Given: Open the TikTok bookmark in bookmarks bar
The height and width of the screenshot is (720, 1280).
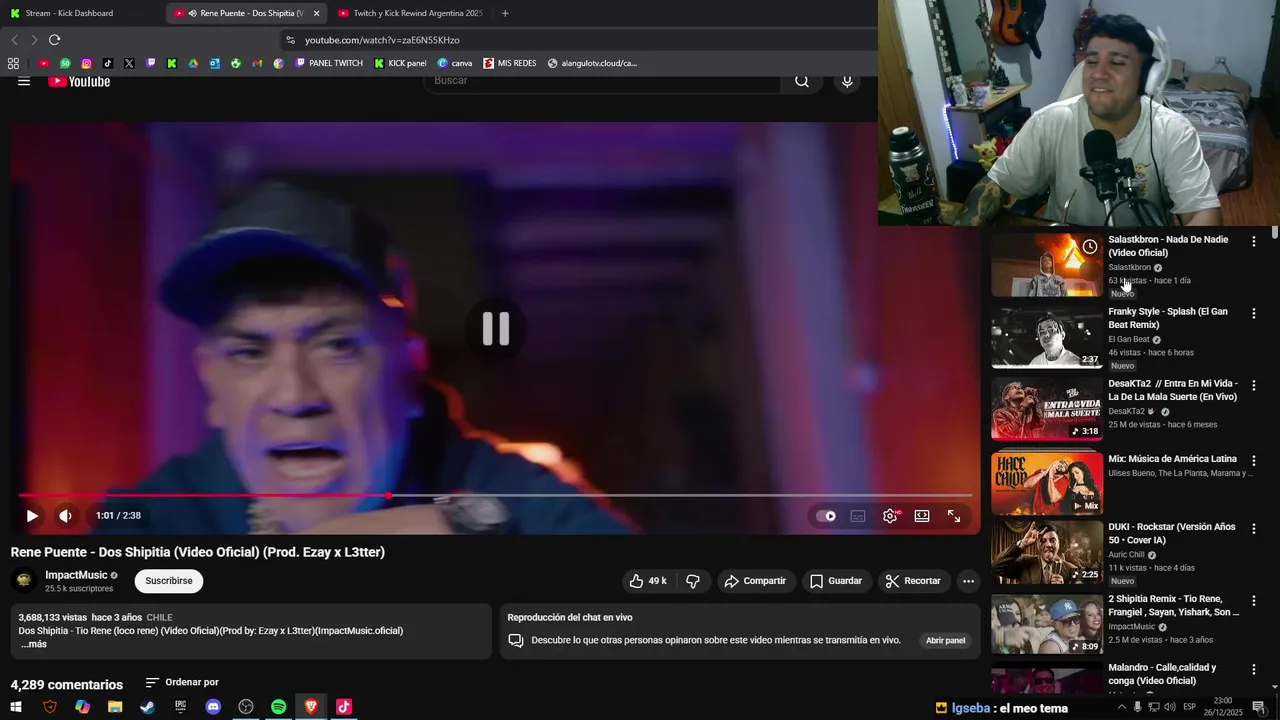Looking at the screenshot, I should click(108, 63).
